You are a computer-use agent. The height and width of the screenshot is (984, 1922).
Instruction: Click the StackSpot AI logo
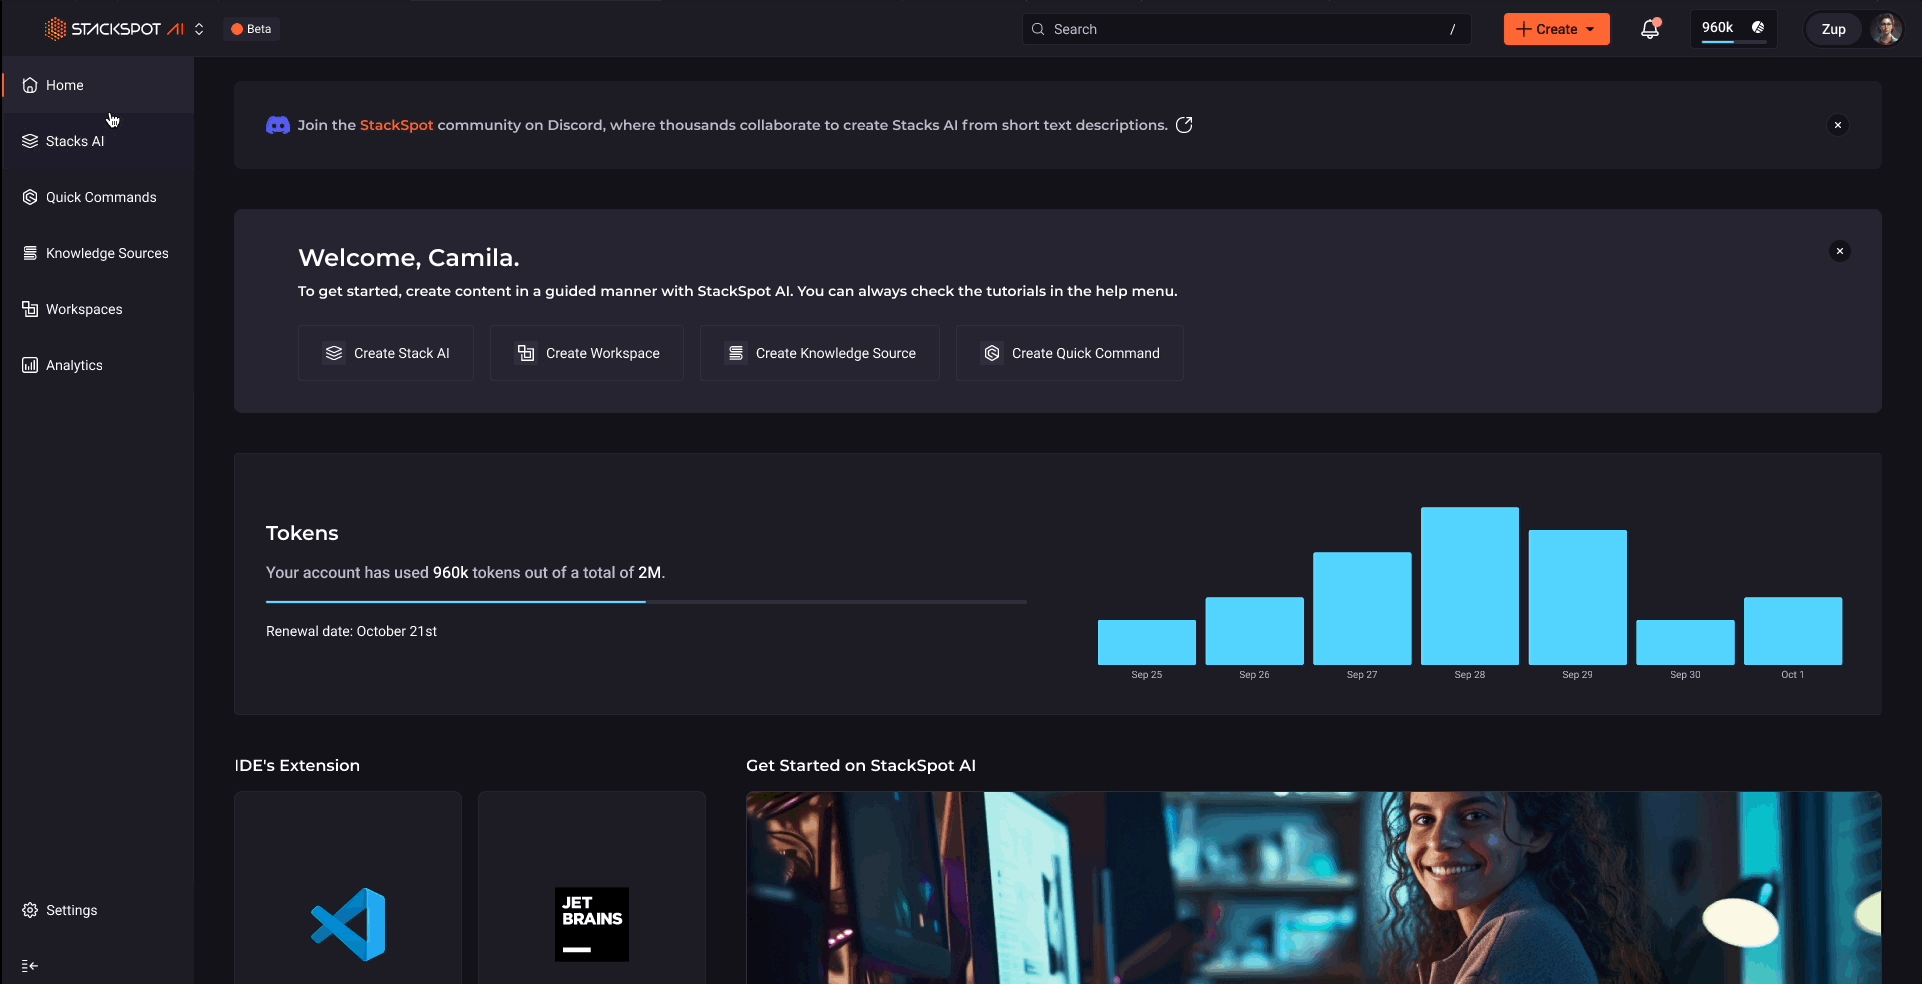(115, 29)
